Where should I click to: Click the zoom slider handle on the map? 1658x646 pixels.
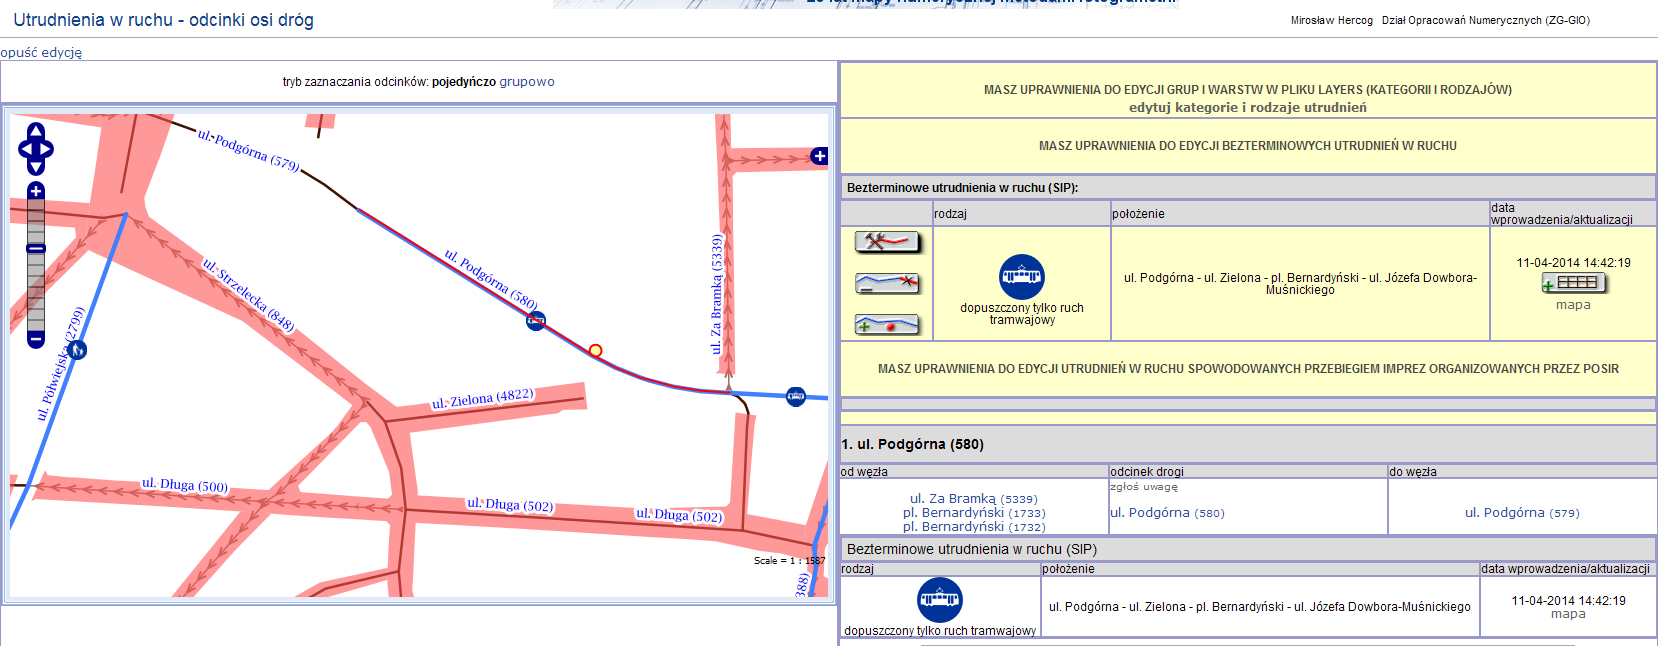click(x=36, y=248)
